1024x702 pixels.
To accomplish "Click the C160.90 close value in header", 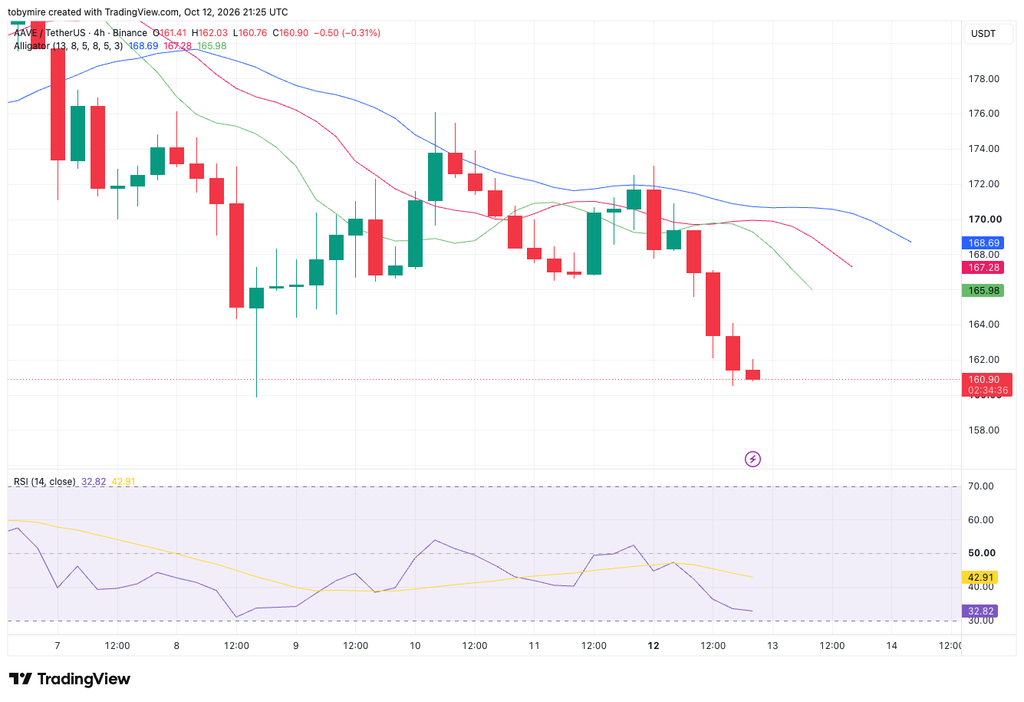I will (290, 33).
